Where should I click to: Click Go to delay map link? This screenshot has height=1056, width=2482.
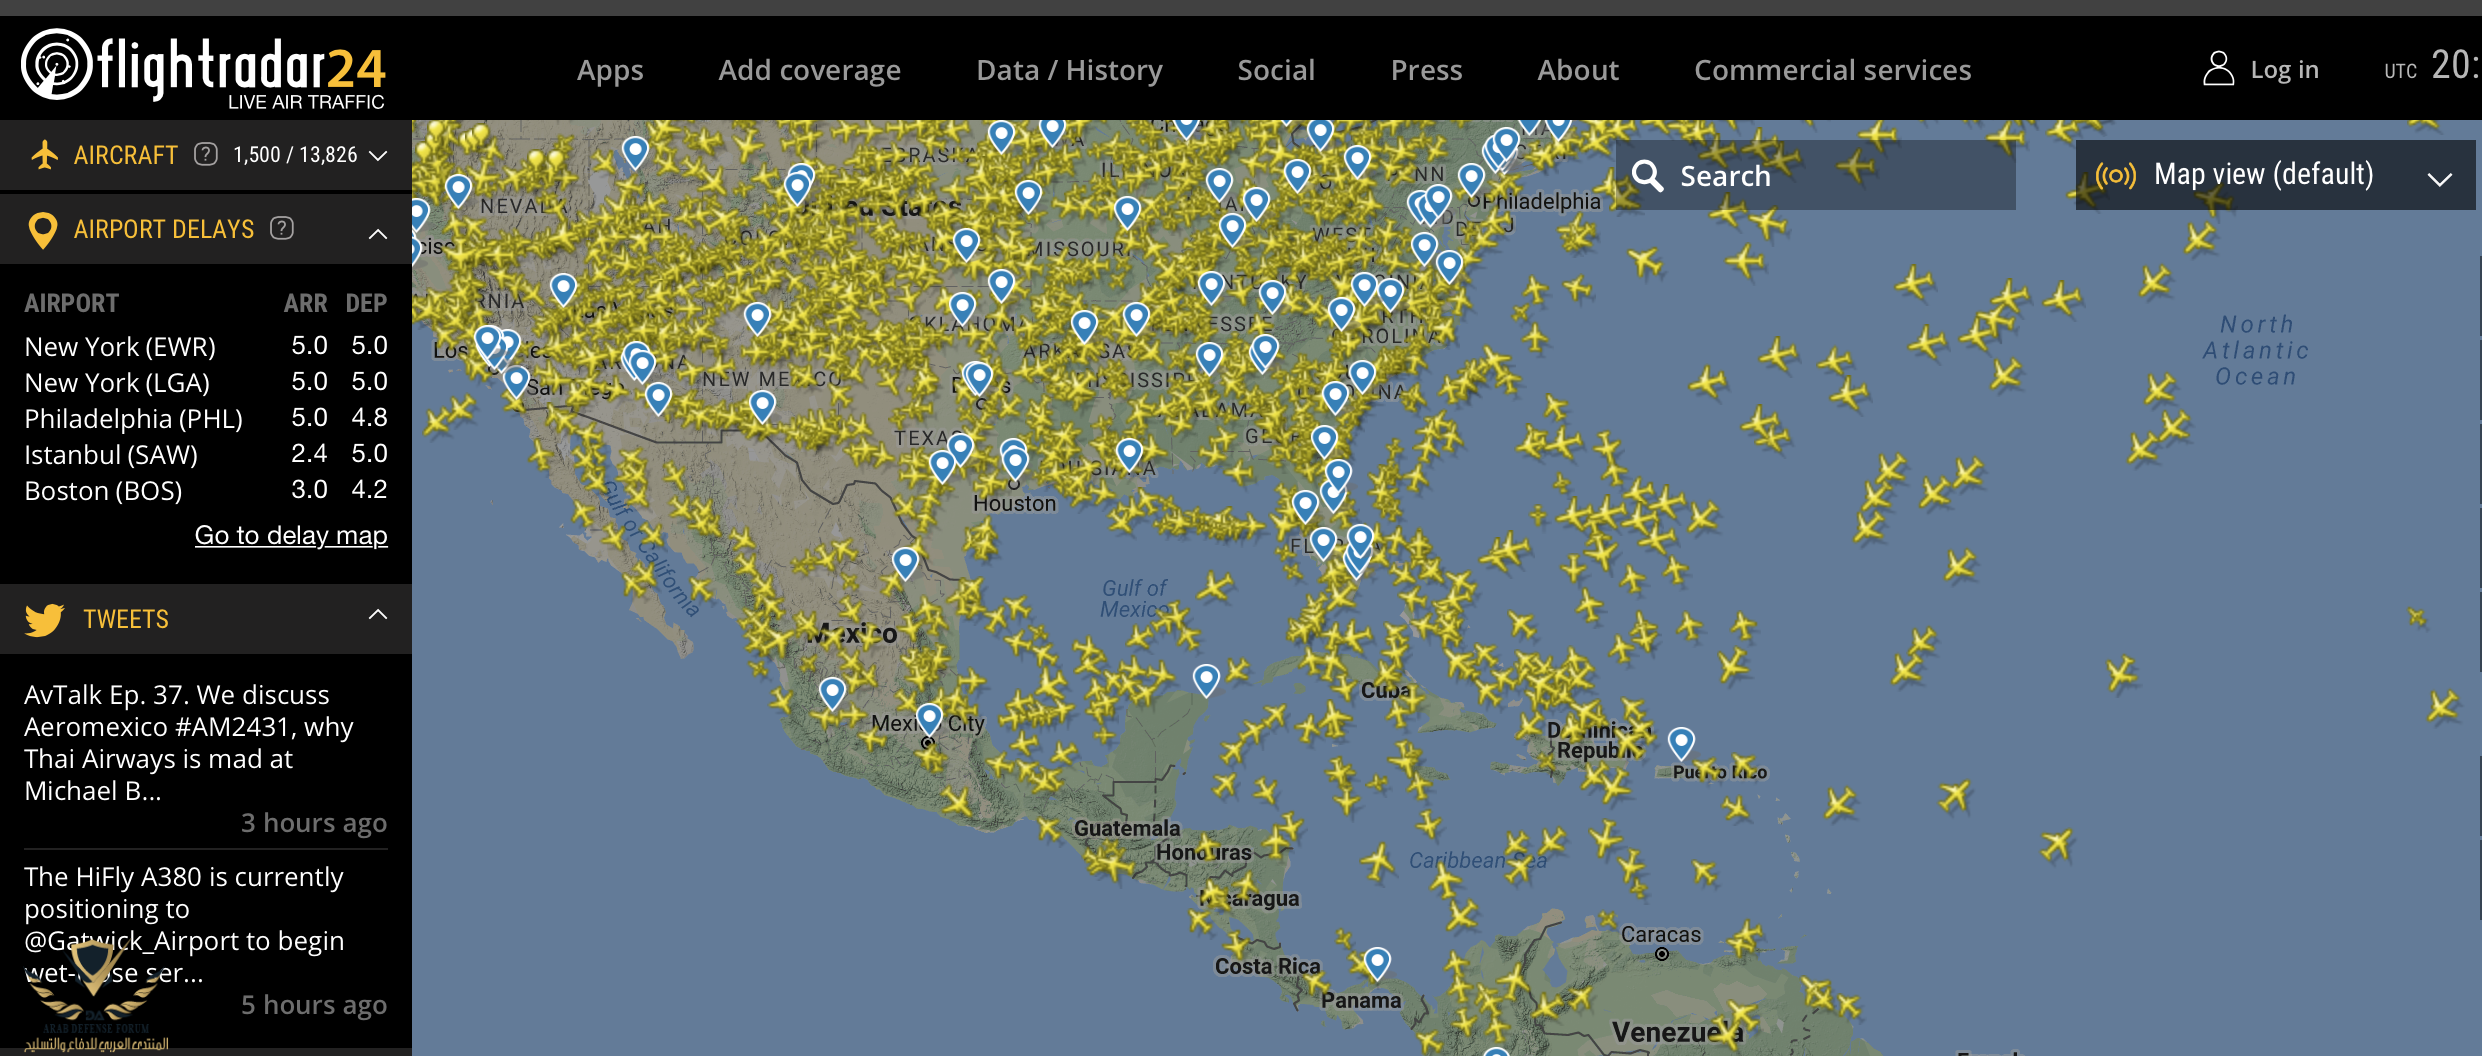[291, 535]
